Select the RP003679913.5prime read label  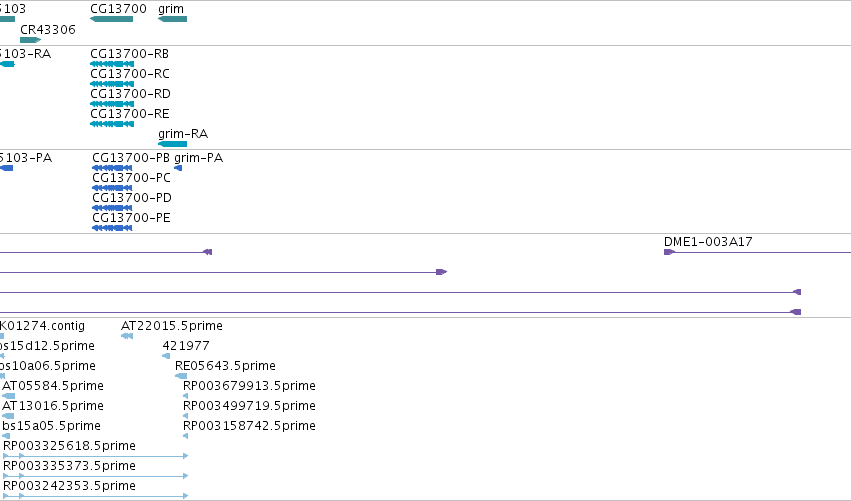point(249,386)
